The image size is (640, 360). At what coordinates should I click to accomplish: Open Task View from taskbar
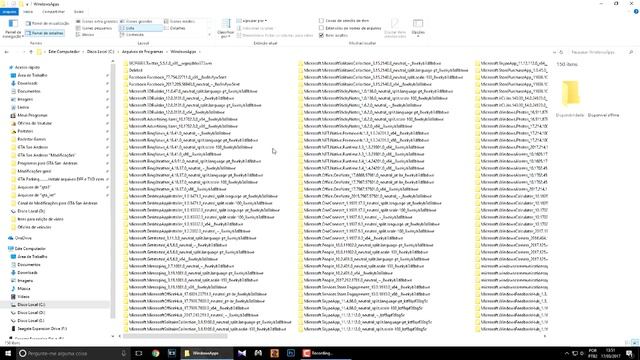click(x=139, y=353)
